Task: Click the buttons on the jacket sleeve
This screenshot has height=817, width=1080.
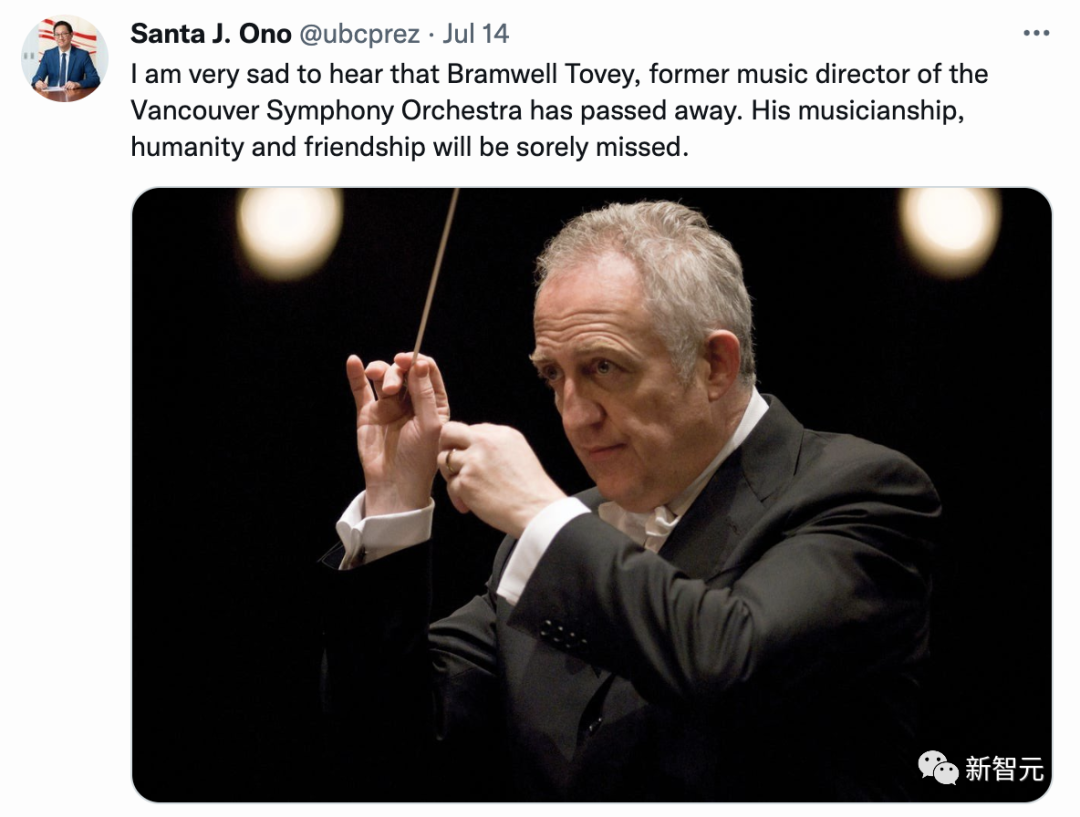Action: tap(564, 633)
